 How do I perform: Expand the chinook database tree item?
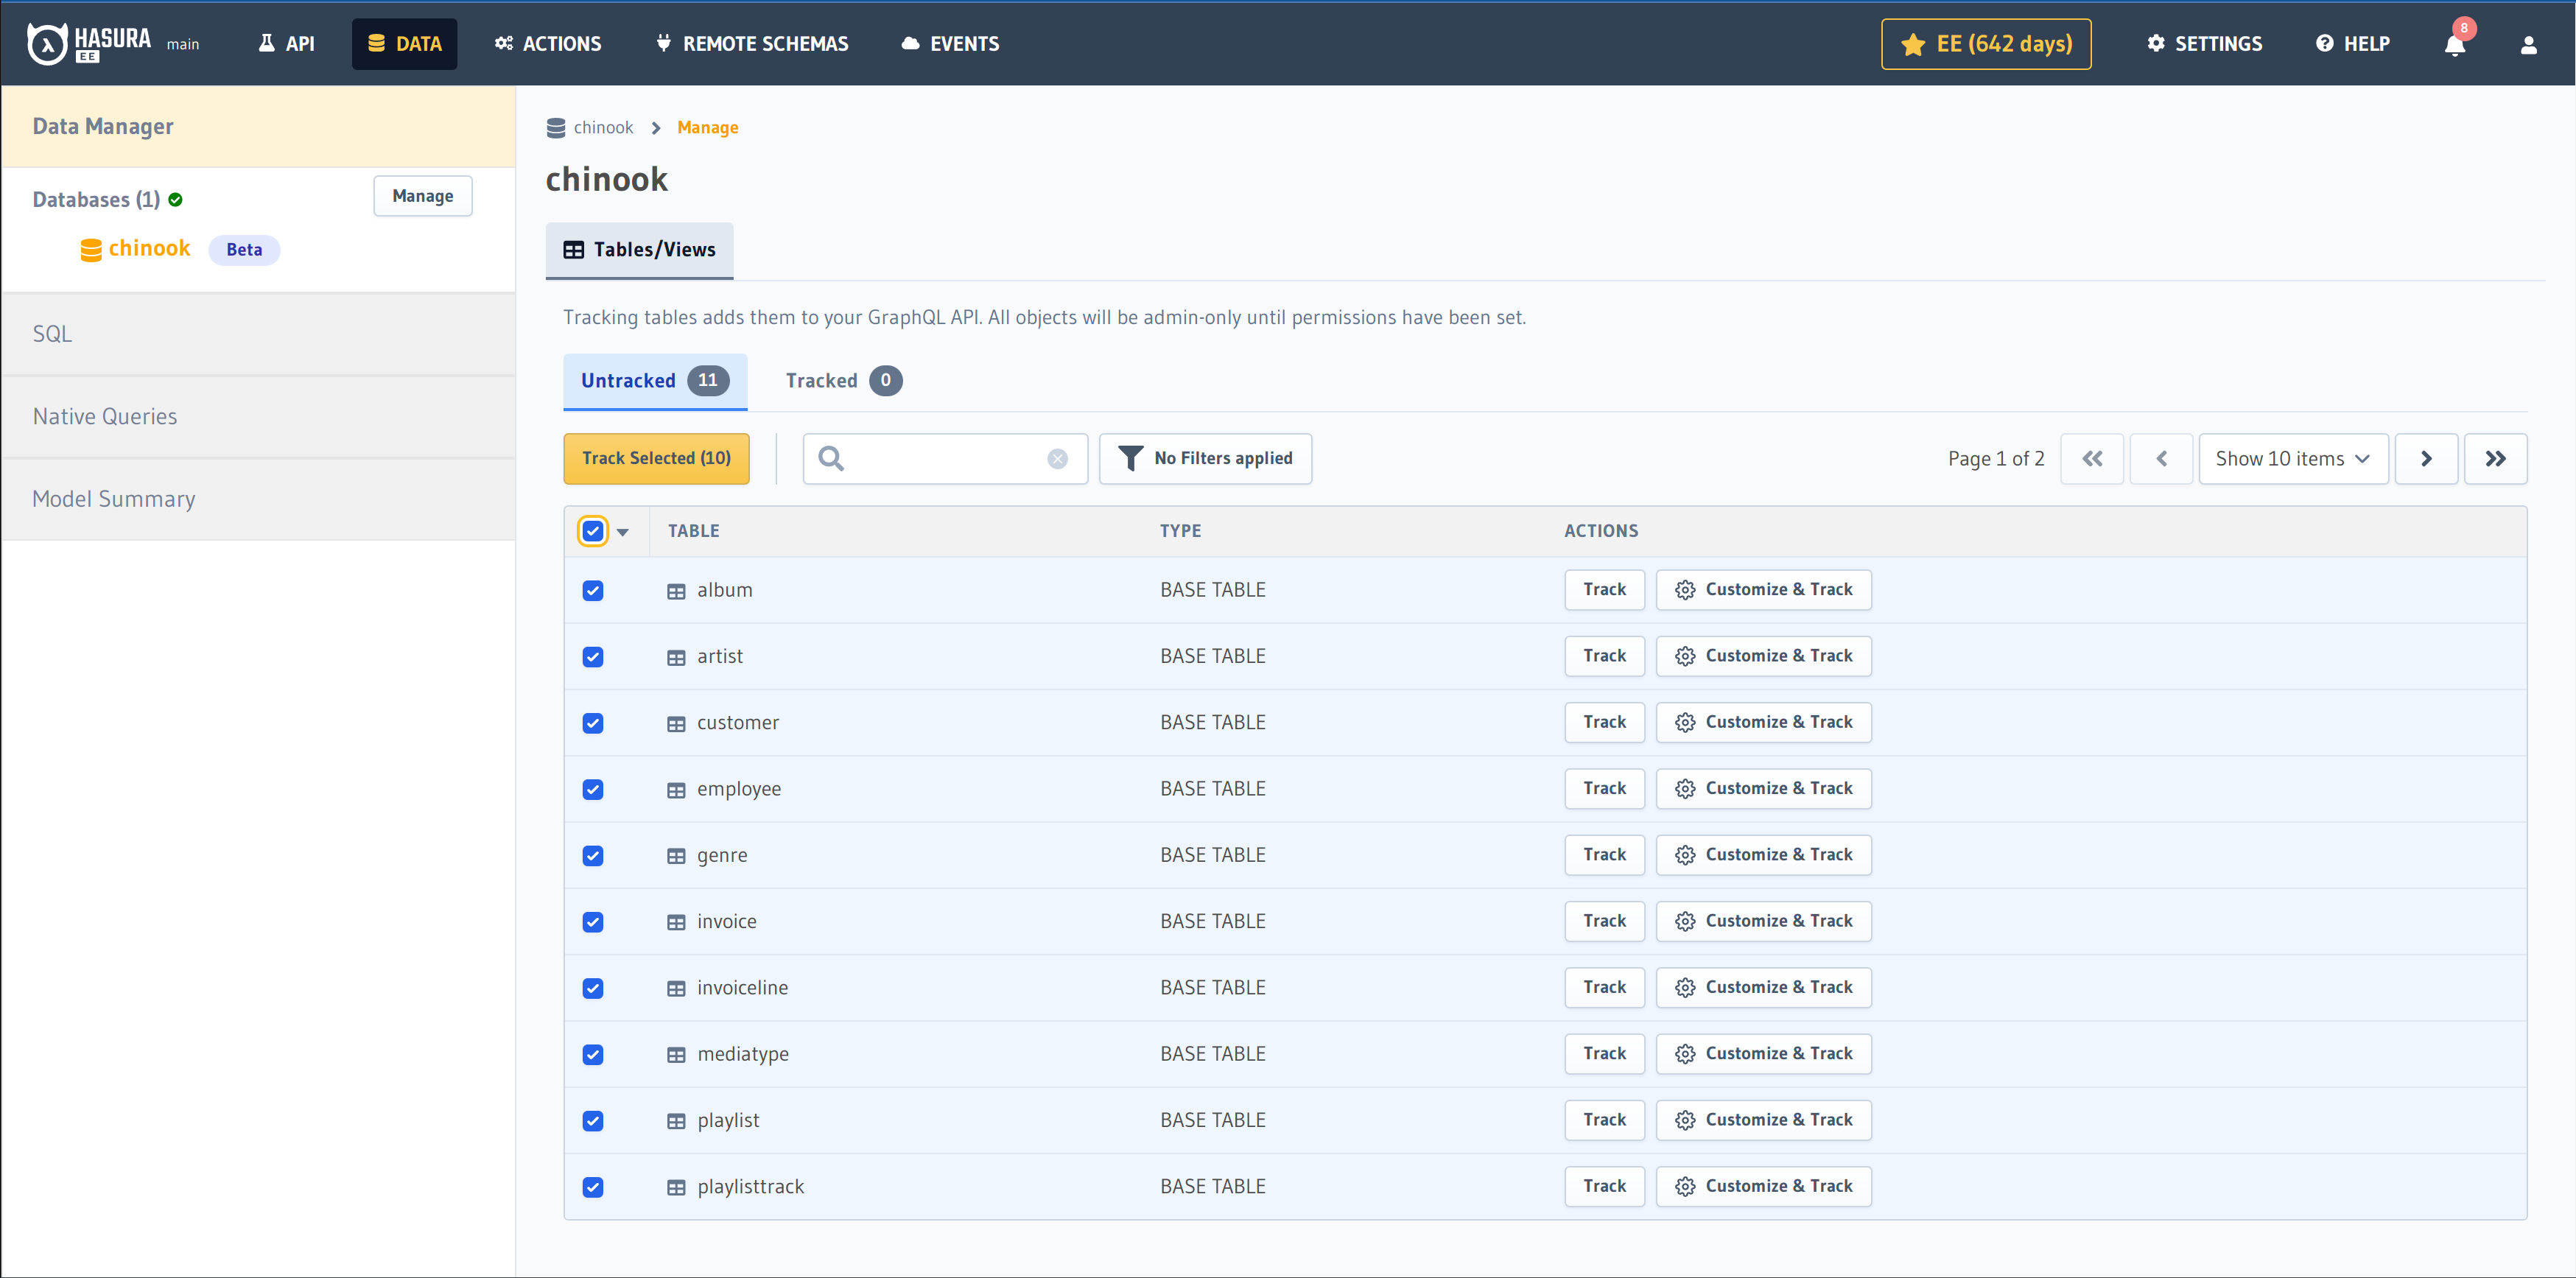coord(150,250)
